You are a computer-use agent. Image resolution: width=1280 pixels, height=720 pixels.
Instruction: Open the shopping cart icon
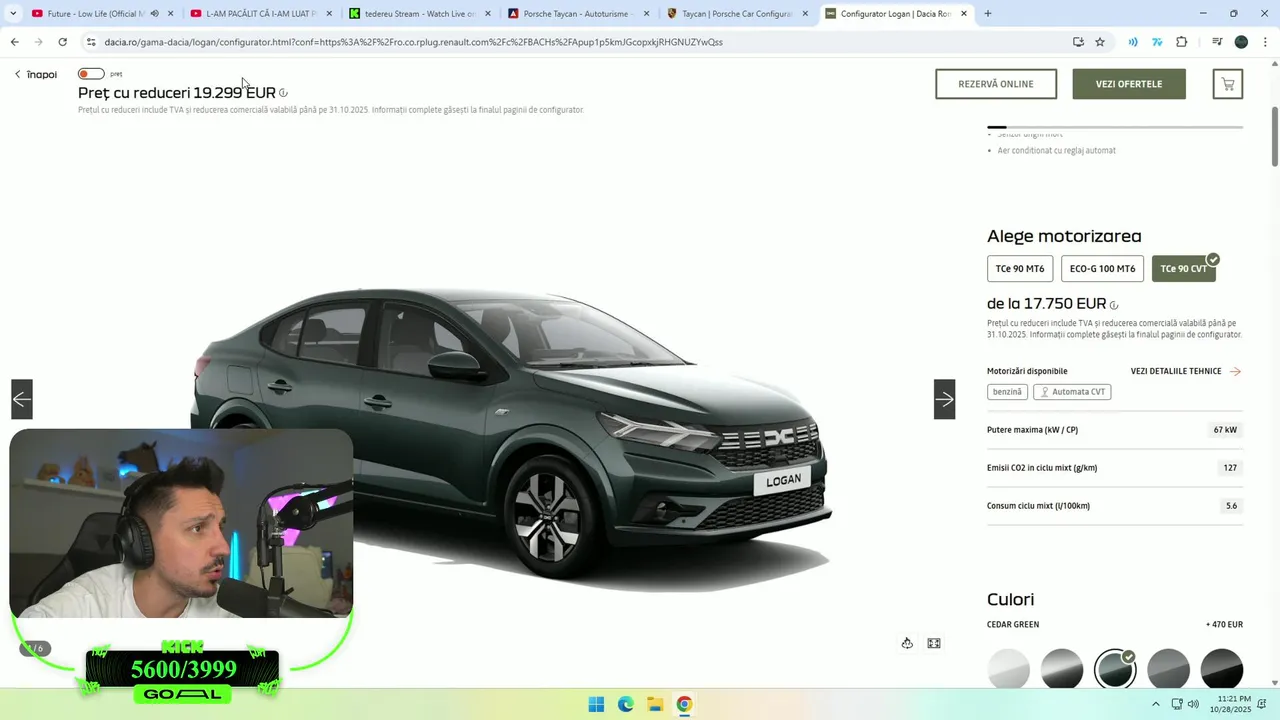pos(1228,84)
